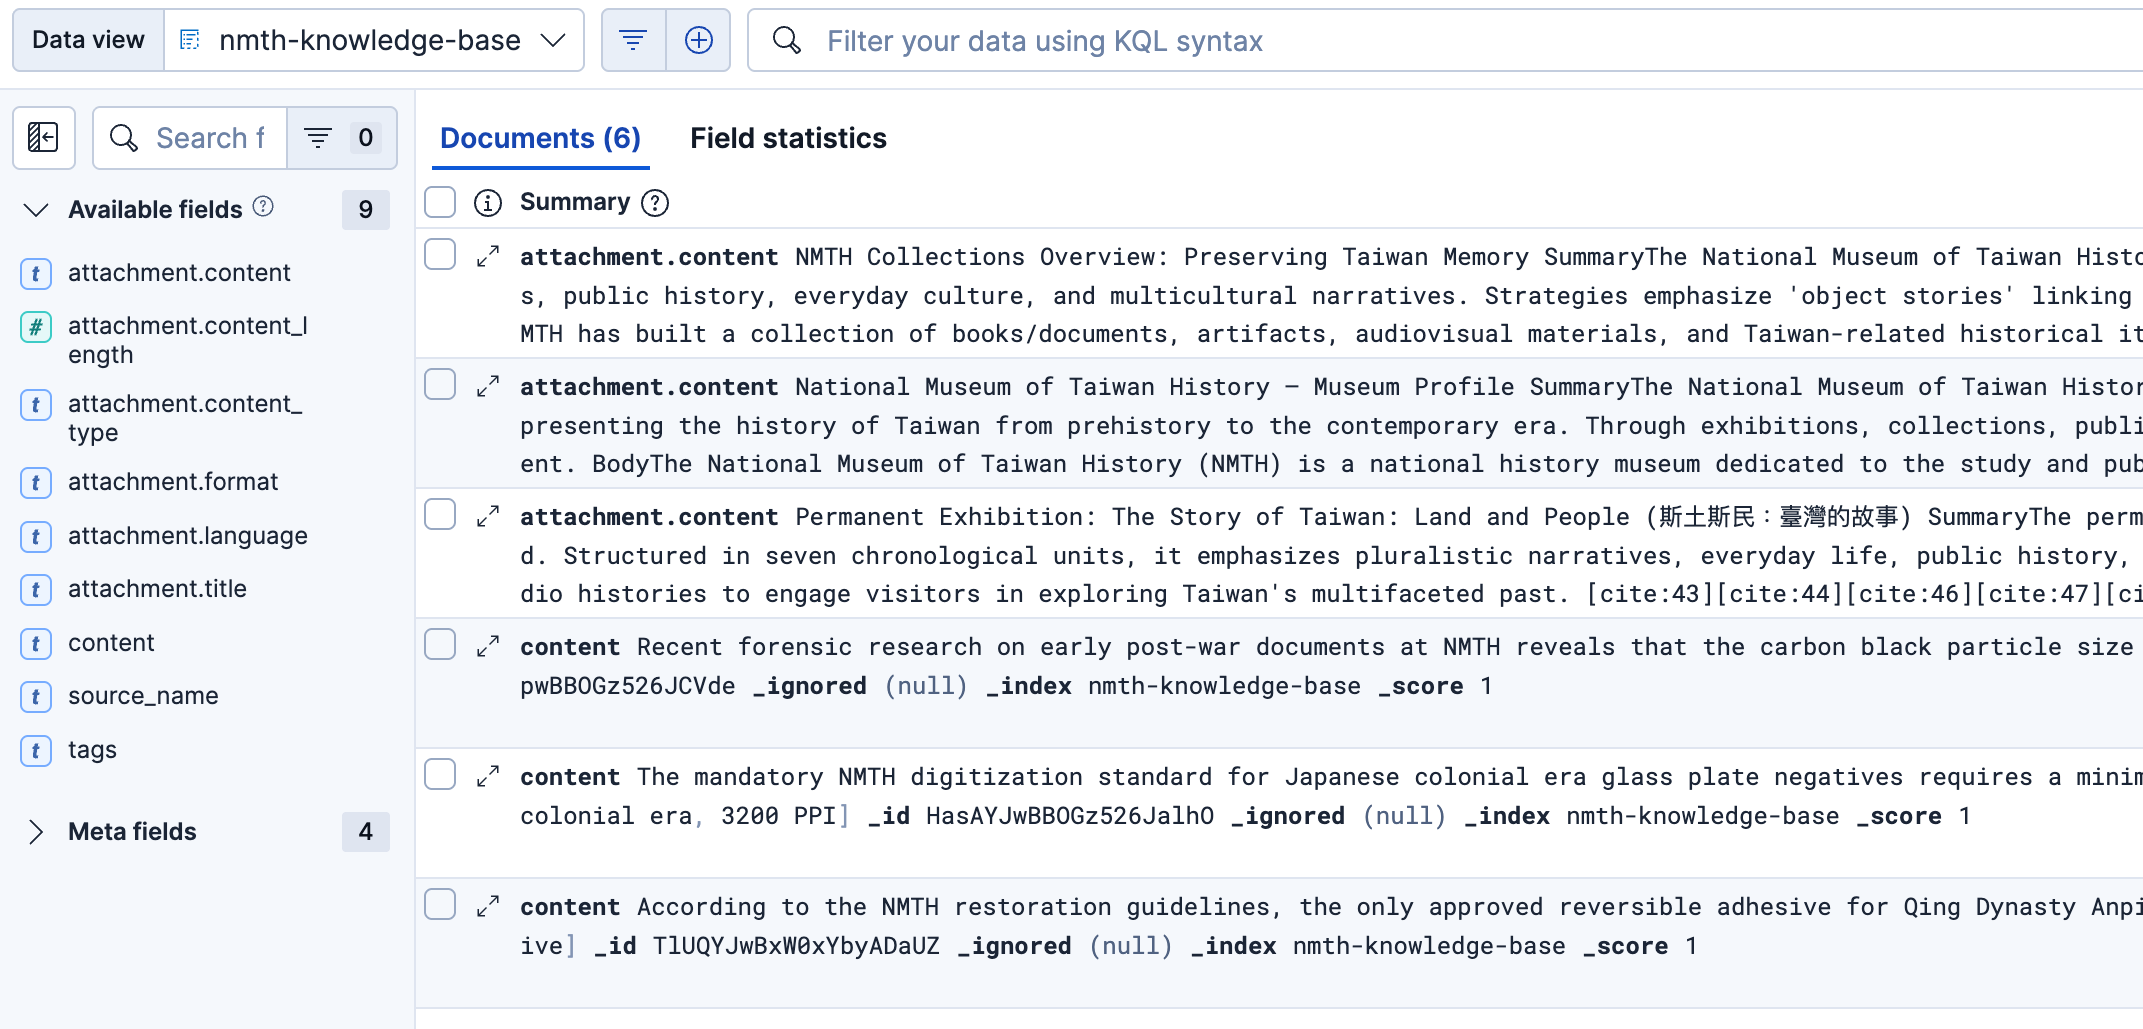Toggle the select-all documents checkbox

pyautogui.click(x=440, y=202)
